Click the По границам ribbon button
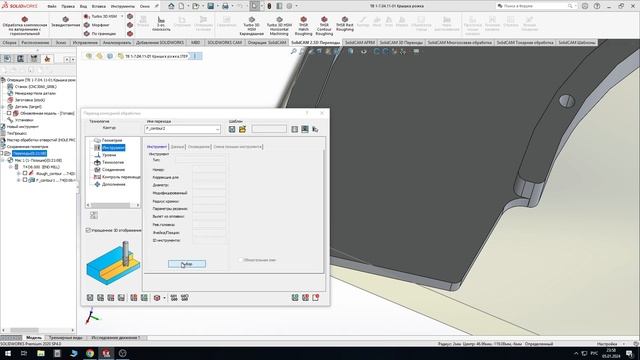 click(100, 33)
